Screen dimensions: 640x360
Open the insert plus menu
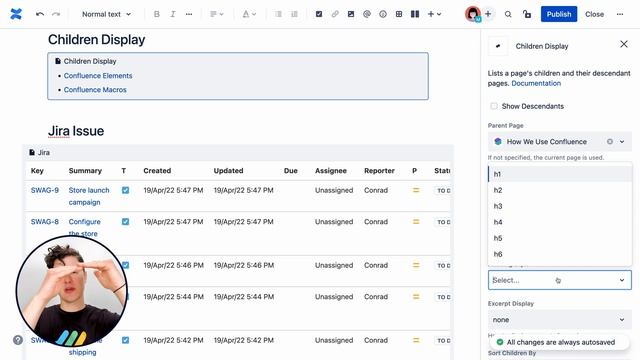(434, 14)
